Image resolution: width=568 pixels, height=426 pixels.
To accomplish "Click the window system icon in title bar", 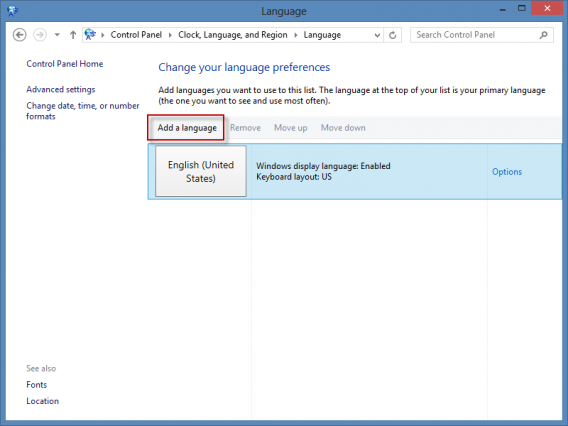I will click(12, 11).
